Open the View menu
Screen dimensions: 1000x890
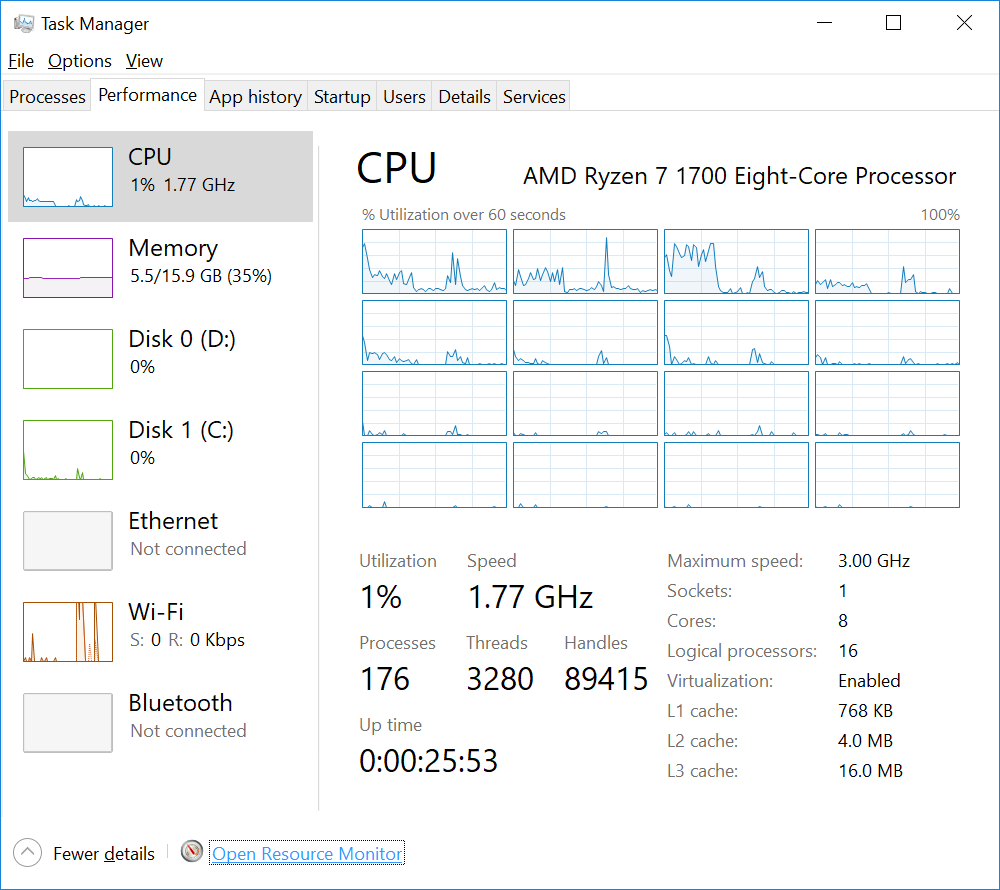pos(144,61)
